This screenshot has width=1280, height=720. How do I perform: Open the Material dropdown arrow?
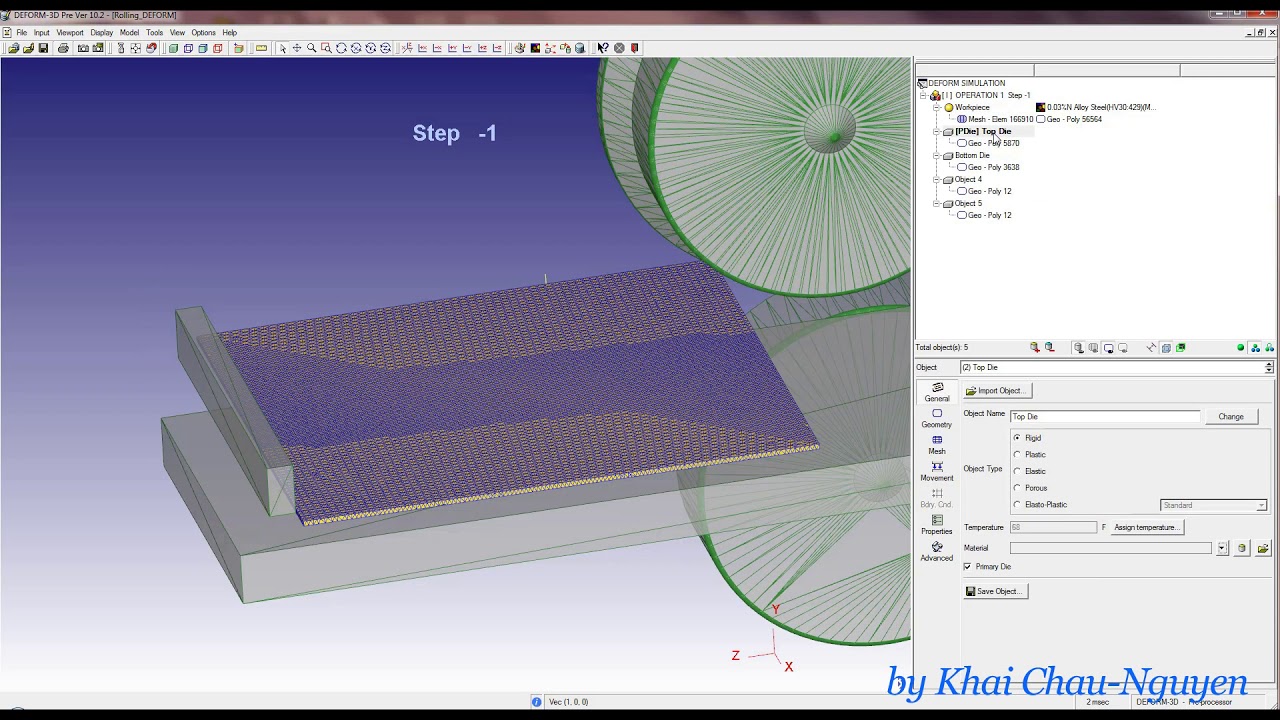pyautogui.click(x=1222, y=548)
